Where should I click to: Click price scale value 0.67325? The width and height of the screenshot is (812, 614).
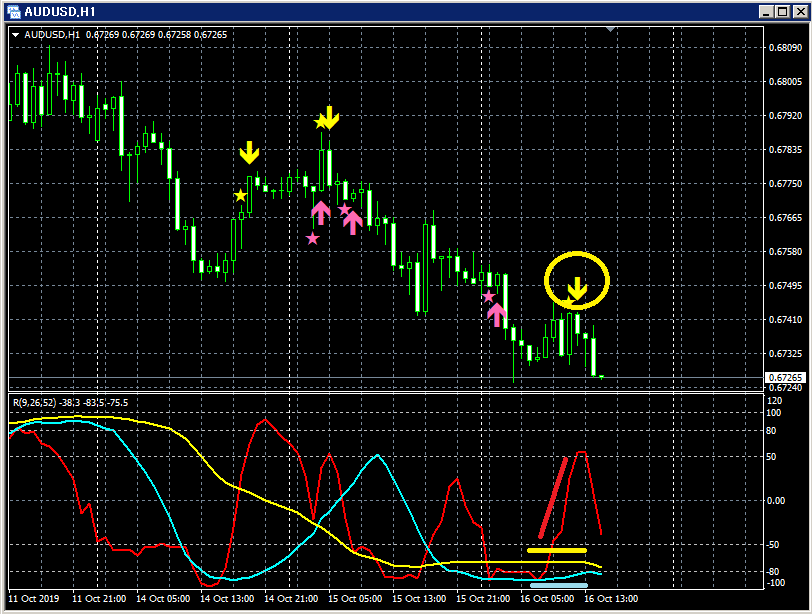pyautogui.click(x=785, y=354)
